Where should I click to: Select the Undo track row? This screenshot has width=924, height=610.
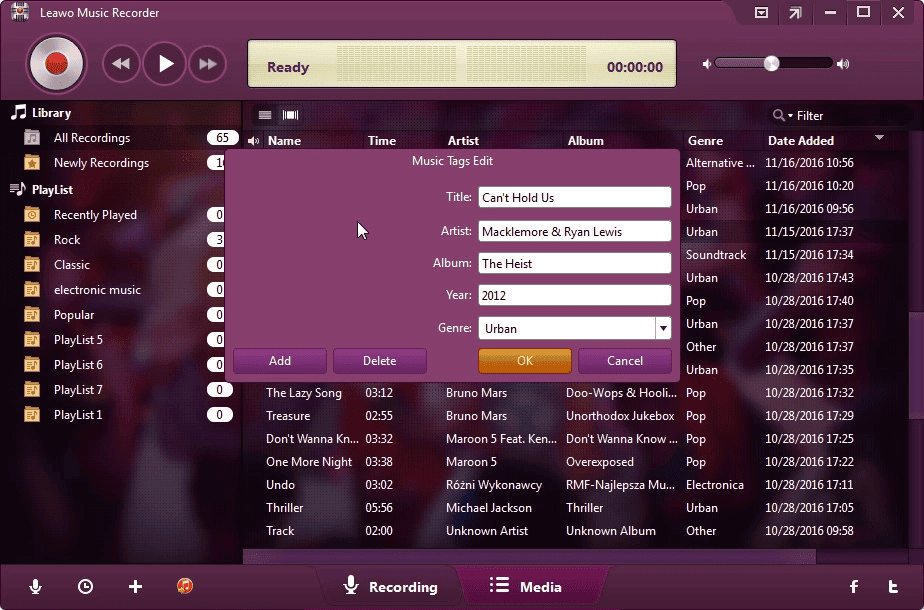[x=576, y=484]
